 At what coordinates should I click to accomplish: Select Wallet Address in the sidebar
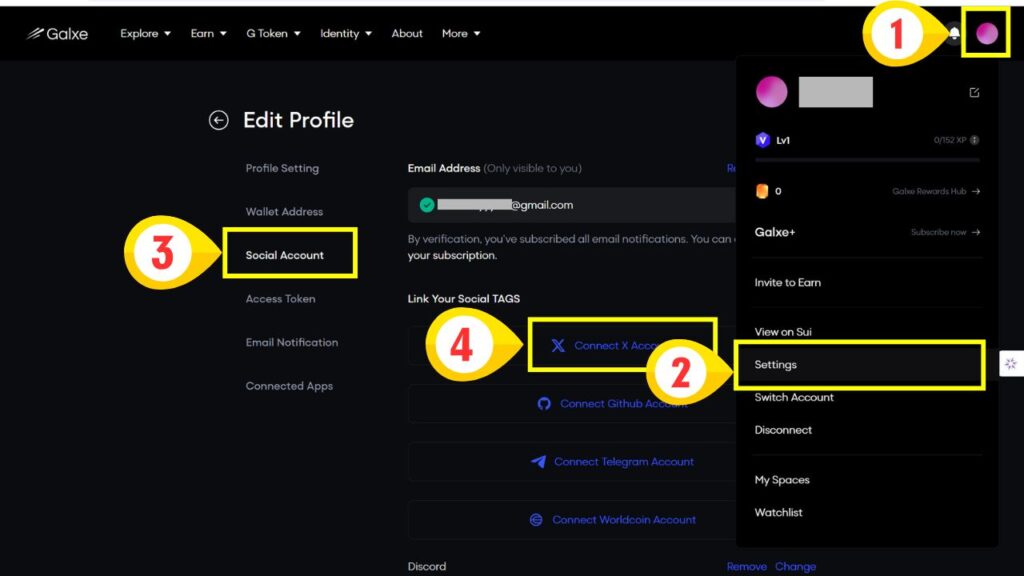point(284,212)
